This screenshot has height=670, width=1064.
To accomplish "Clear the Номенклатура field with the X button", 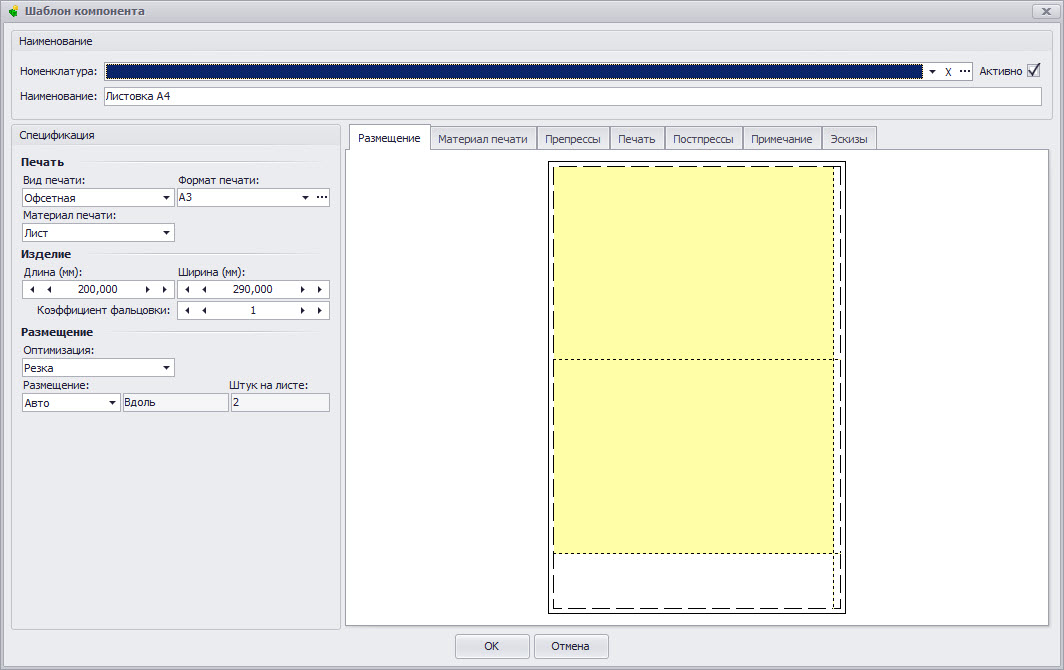I will pyautogui.click(x=948, y=72).
